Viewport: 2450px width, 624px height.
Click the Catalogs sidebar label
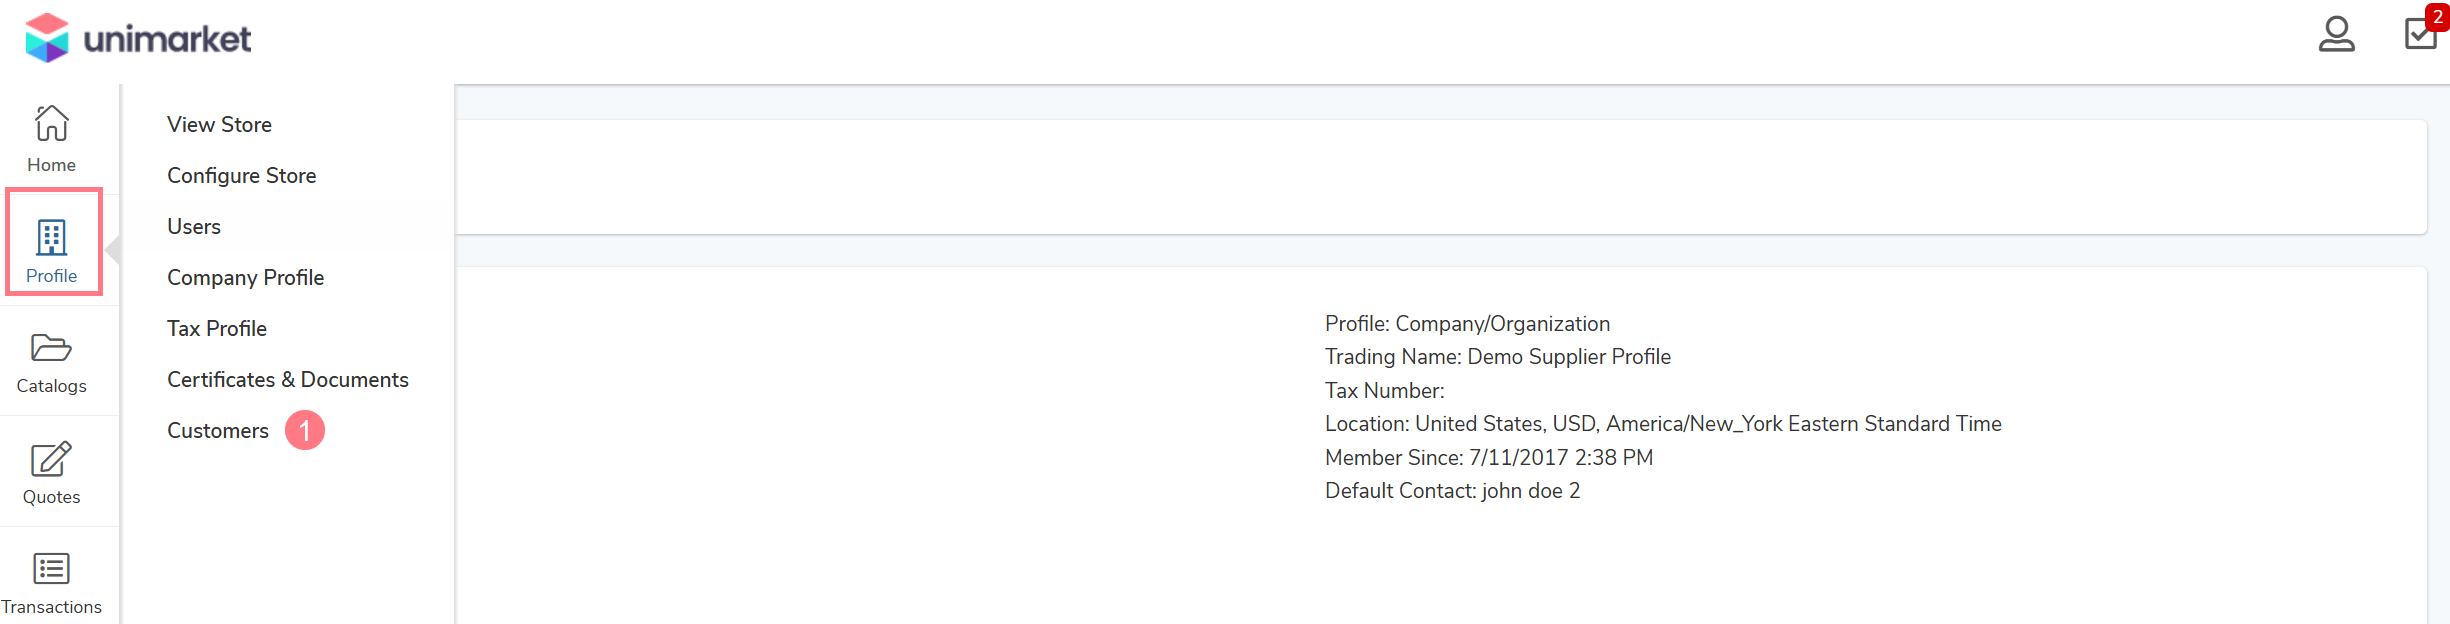51,386
